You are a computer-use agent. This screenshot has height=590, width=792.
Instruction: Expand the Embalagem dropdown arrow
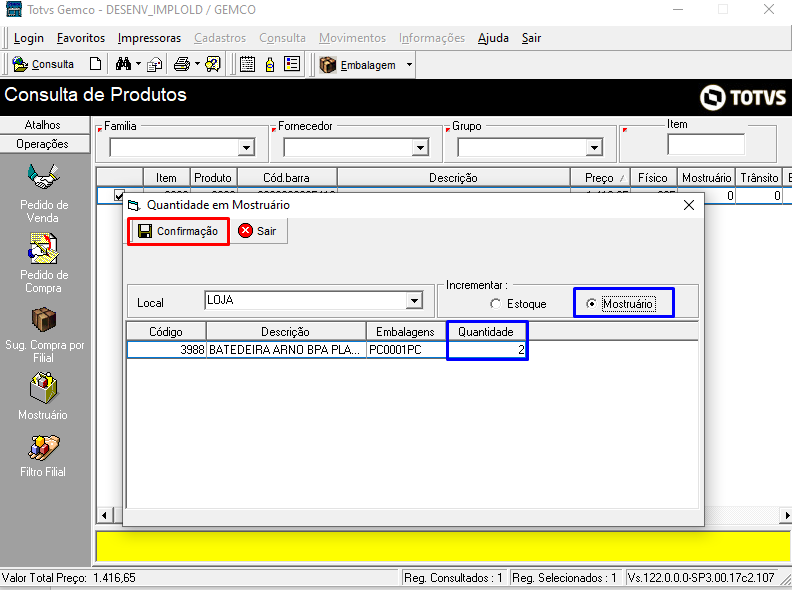[409, 65]
